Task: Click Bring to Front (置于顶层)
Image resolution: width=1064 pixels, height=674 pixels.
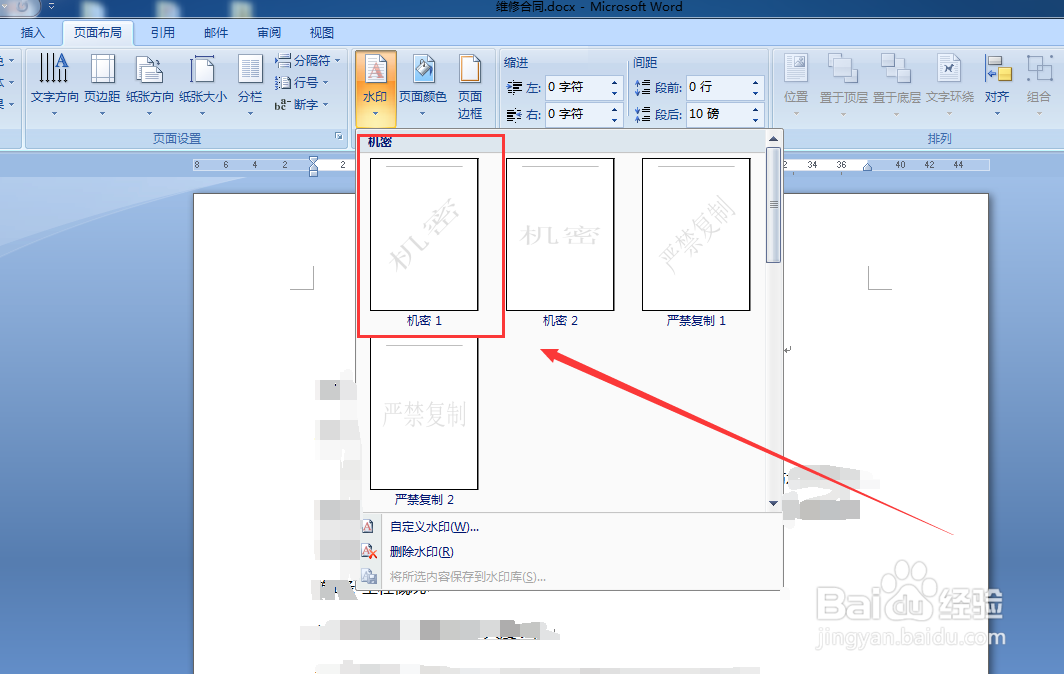Action: (843, 84)
